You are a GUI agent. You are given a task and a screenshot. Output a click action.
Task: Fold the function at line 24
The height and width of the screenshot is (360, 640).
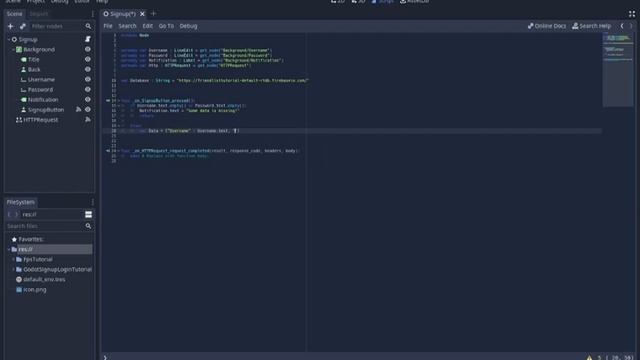coord(119,151)
